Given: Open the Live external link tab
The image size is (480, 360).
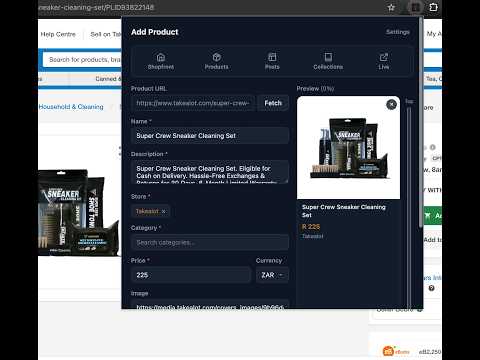Looking at the screenshot, I should [384, 62].
